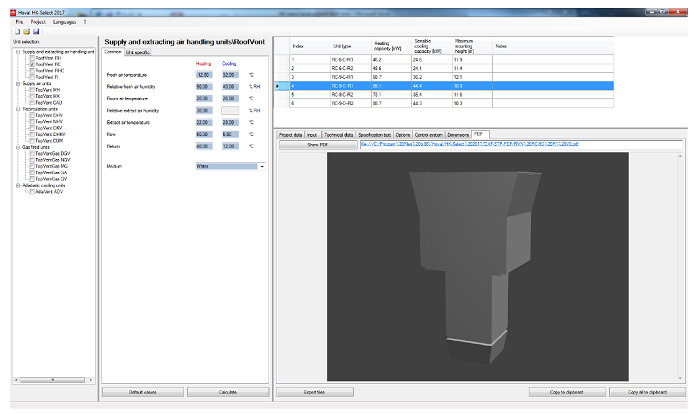This screenshot has width=700, height=414.
Task: Open the Project menu
Action: coord(36,21)
